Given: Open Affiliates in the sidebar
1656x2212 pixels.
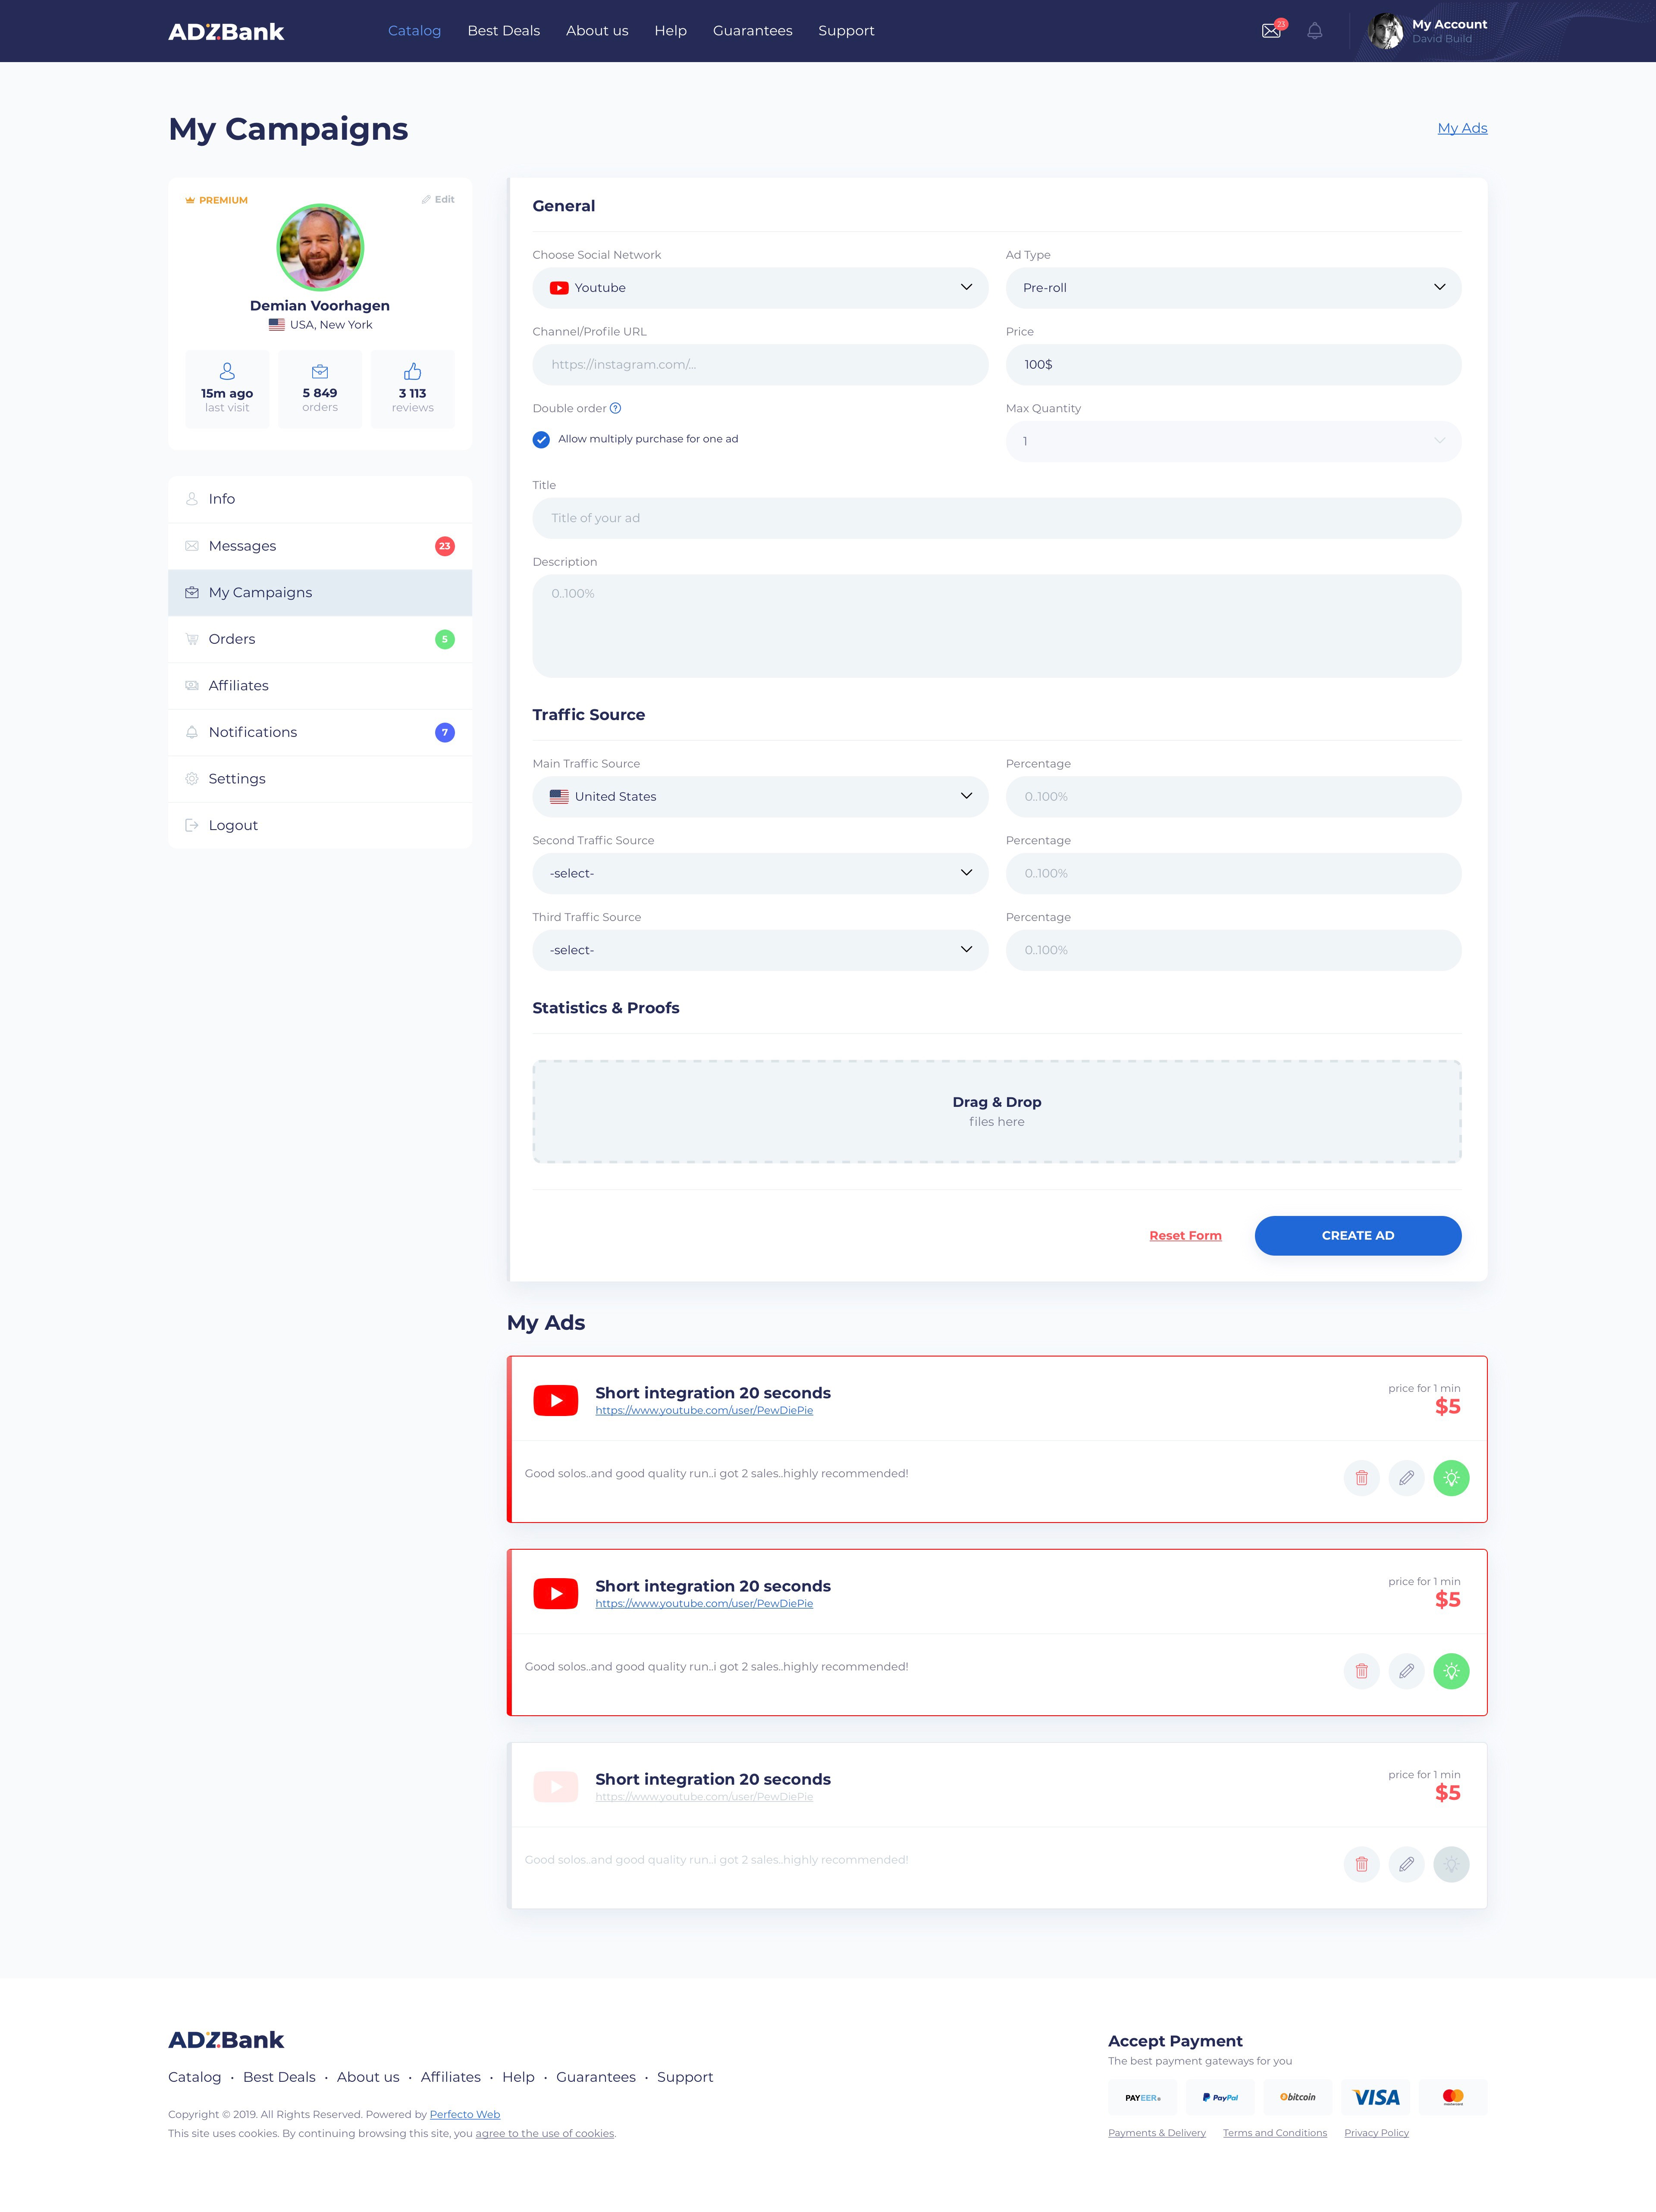Looking at the screenshot, I should (x=320, y=685).
